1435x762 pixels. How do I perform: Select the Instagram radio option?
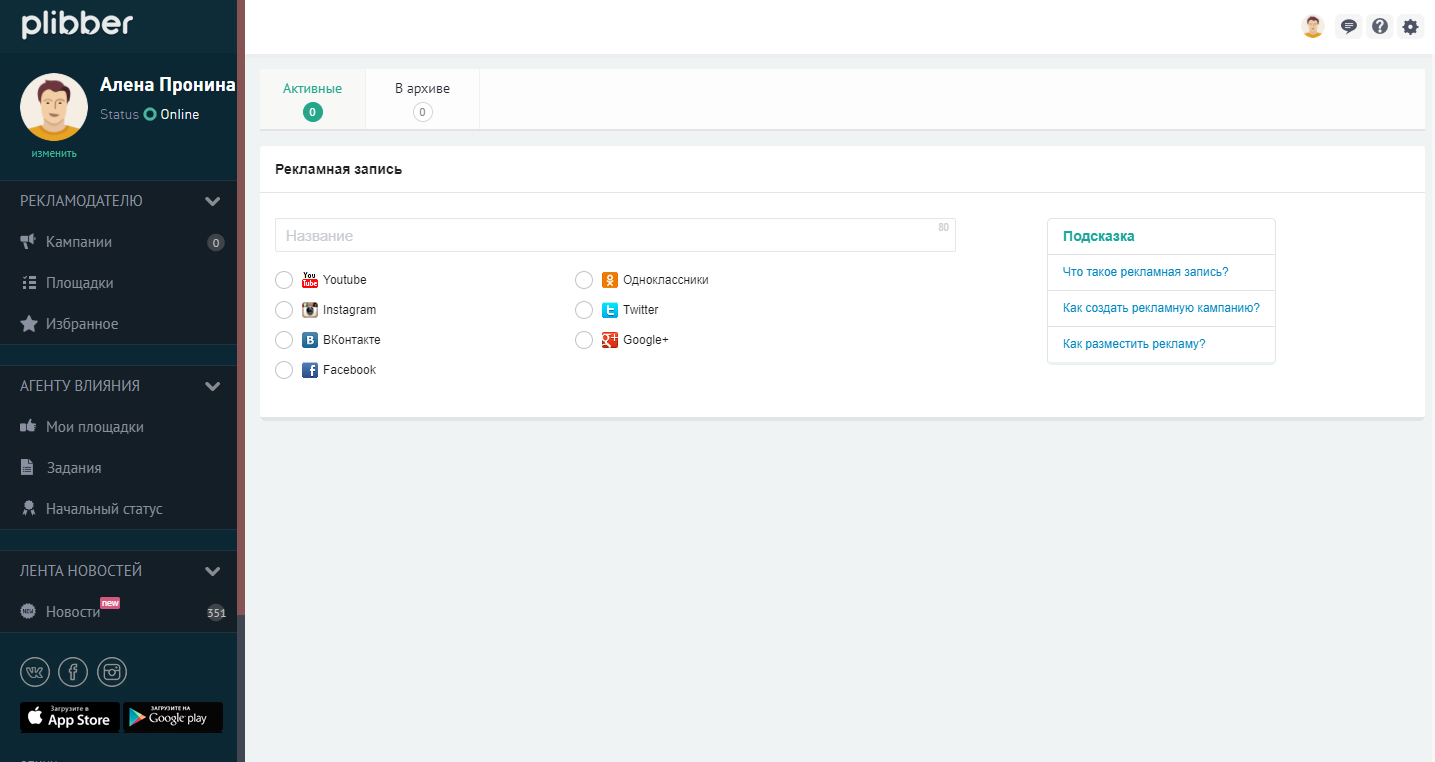(284, 310)
